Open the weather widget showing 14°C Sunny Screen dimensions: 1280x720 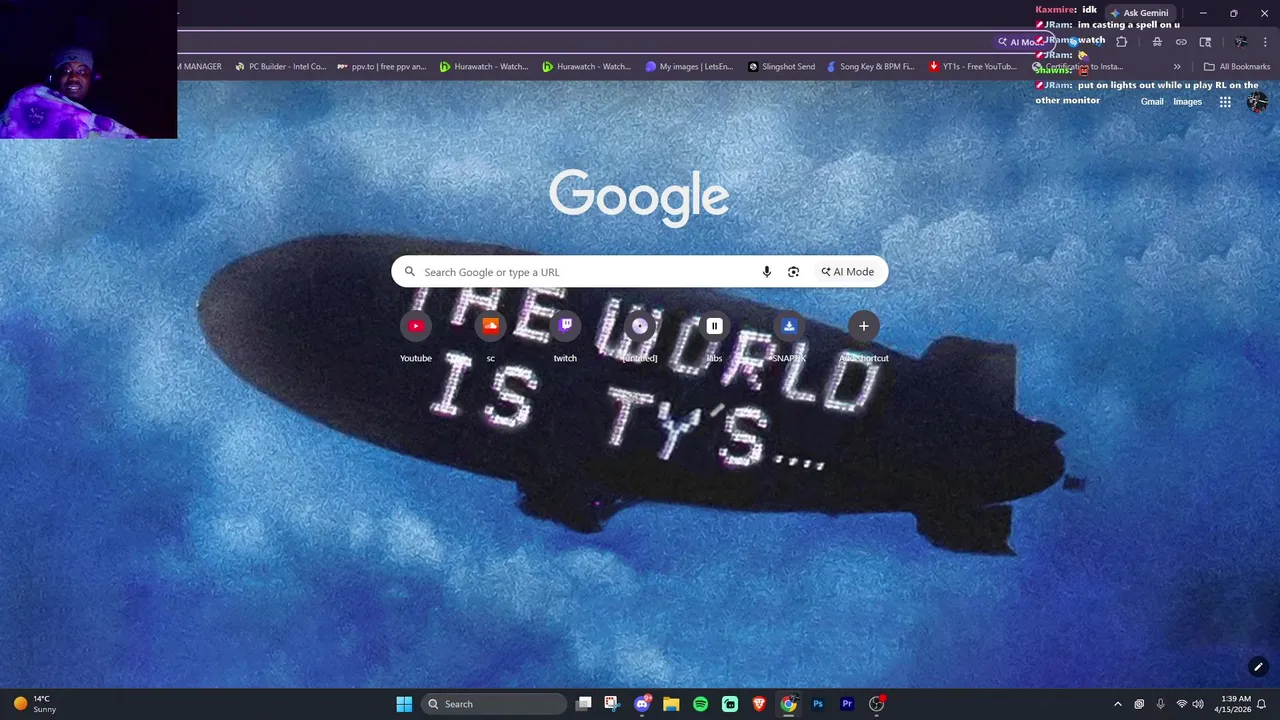(34, 704)
